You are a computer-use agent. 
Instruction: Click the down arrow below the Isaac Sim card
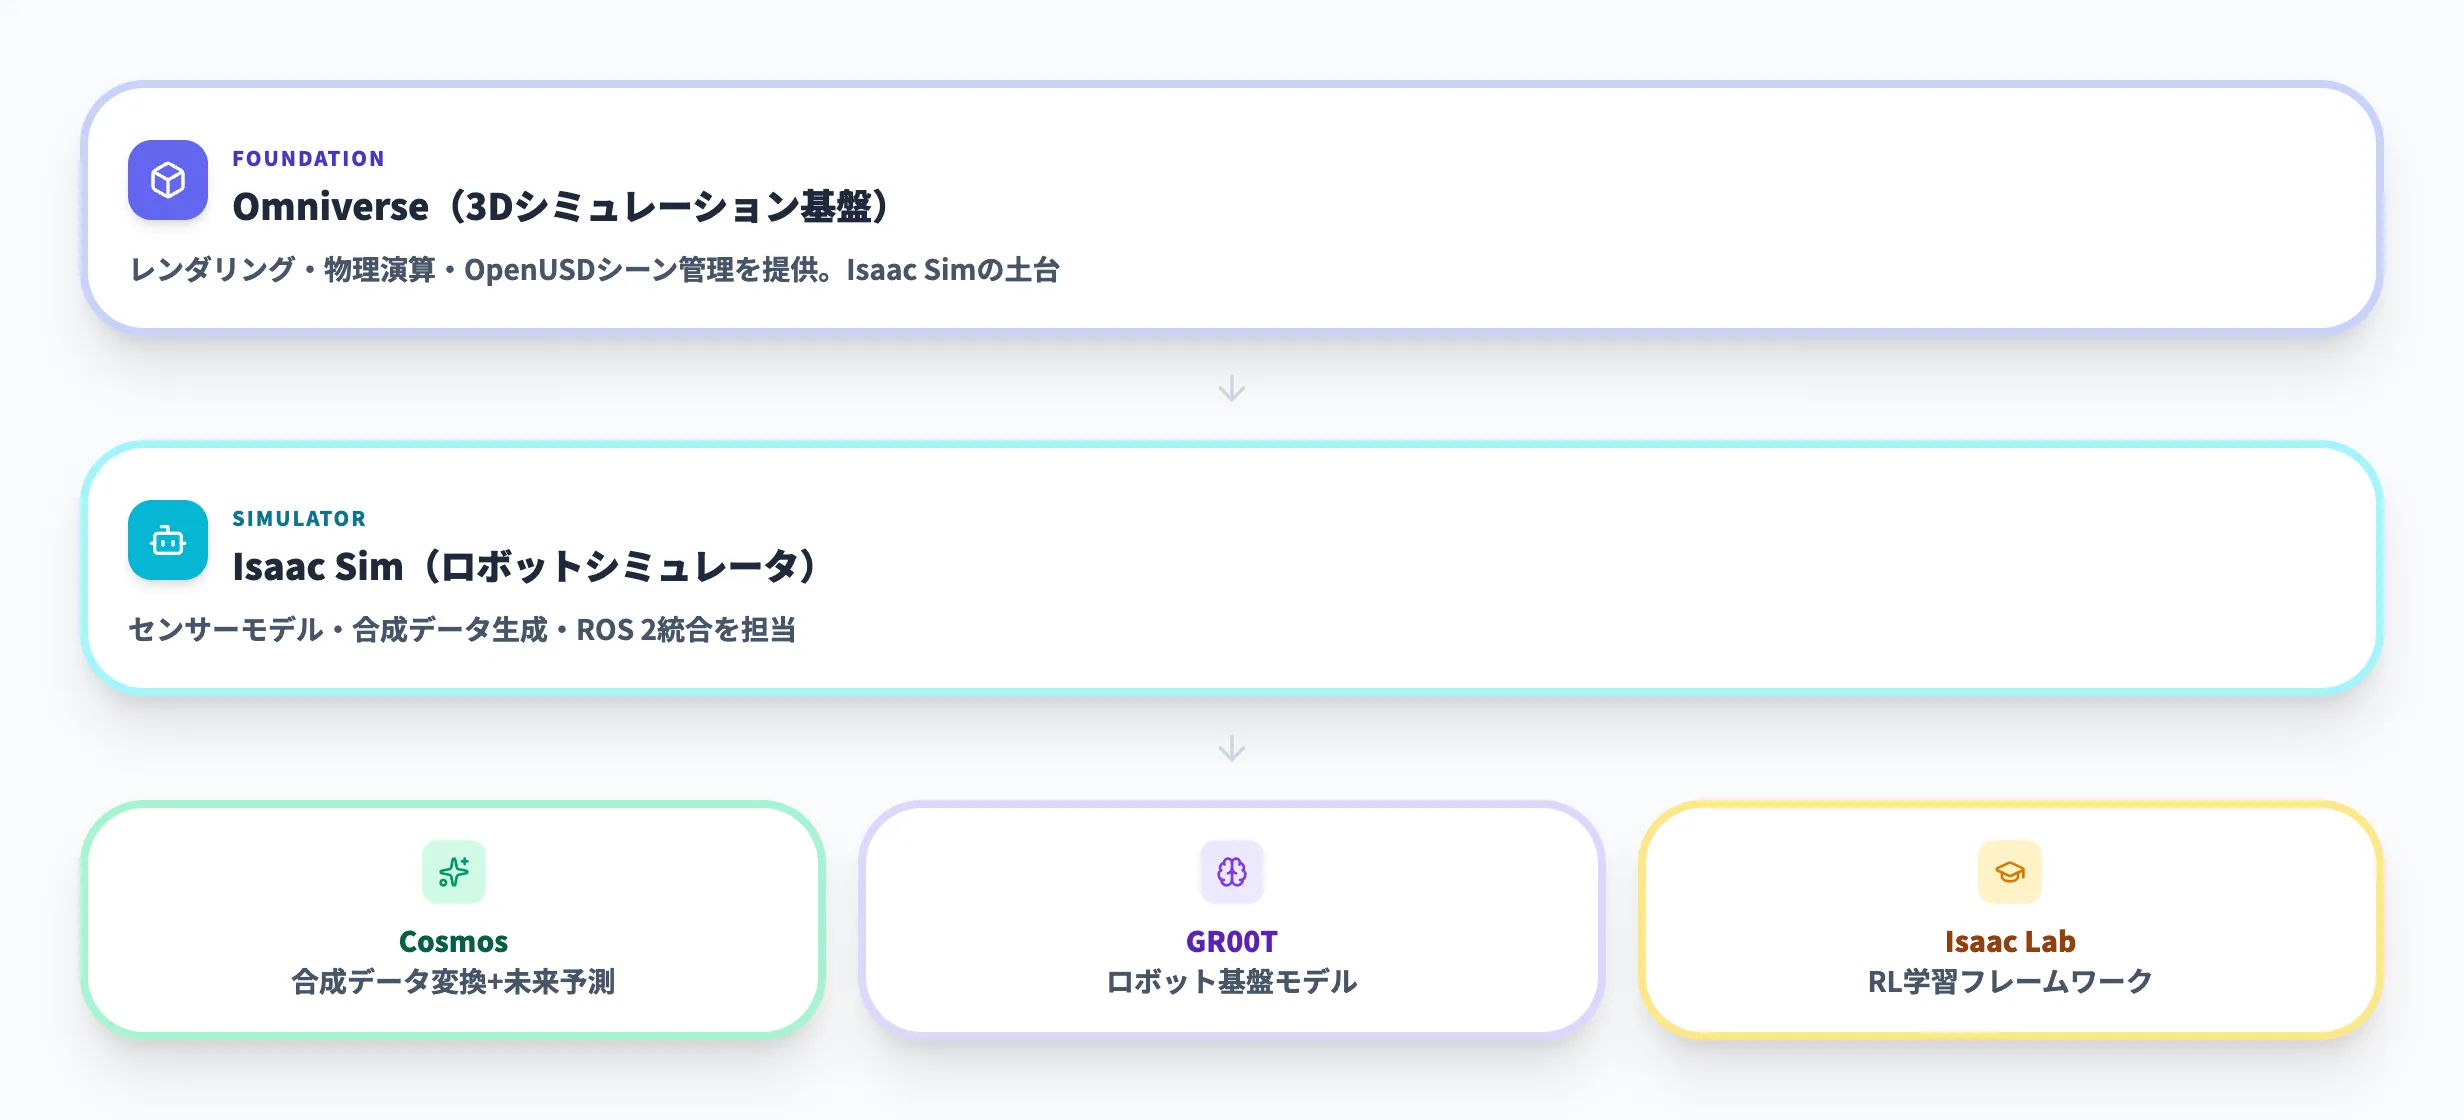1232,748
